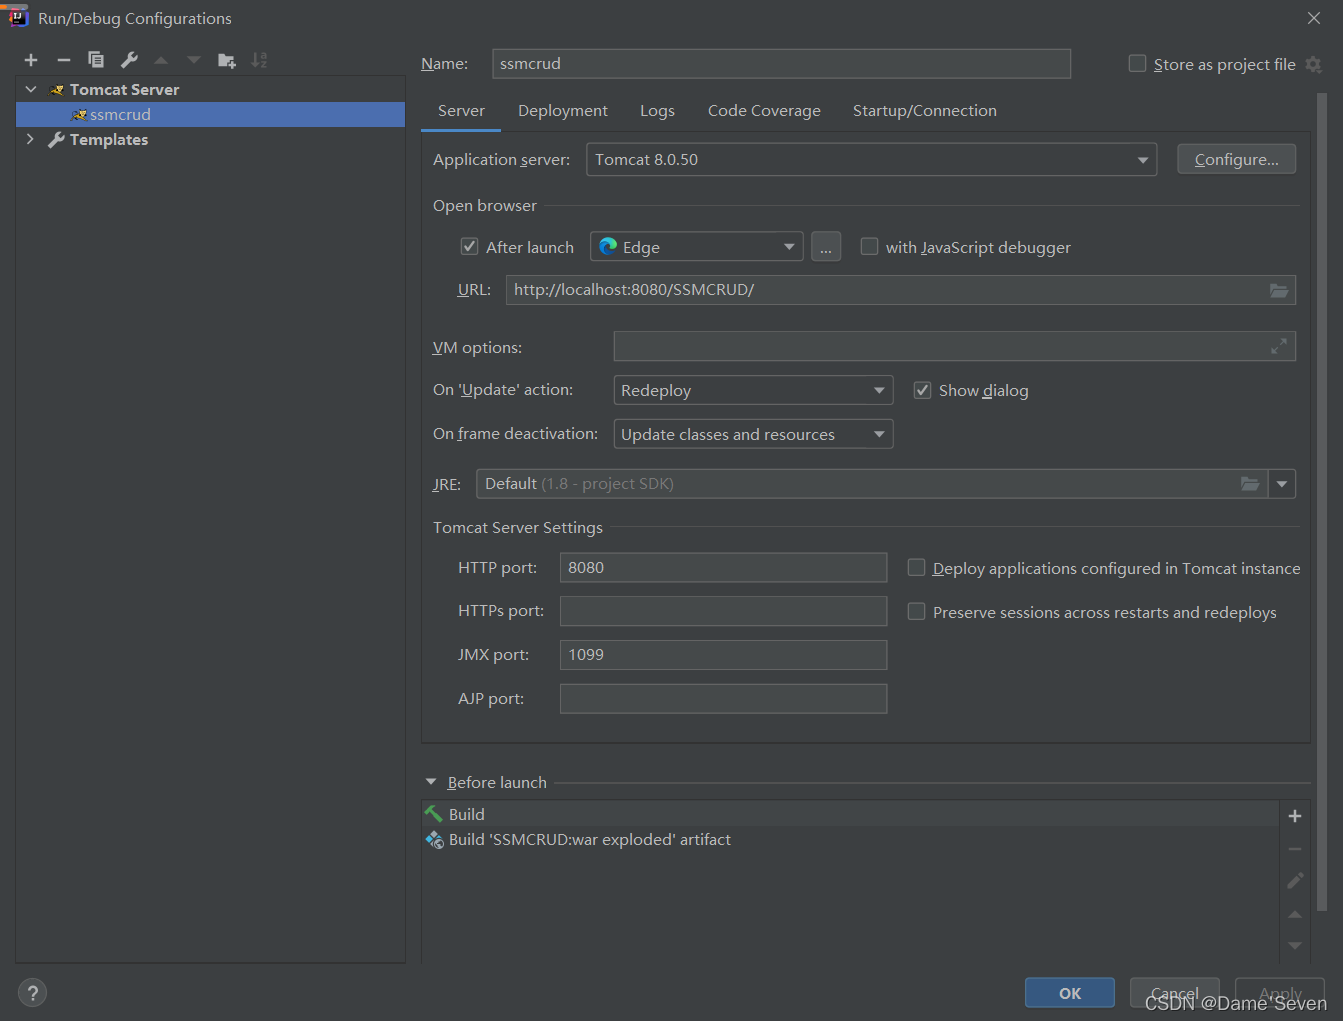Click URL input field
This screenshot has height=1021, width=1343.
(901, 290)
